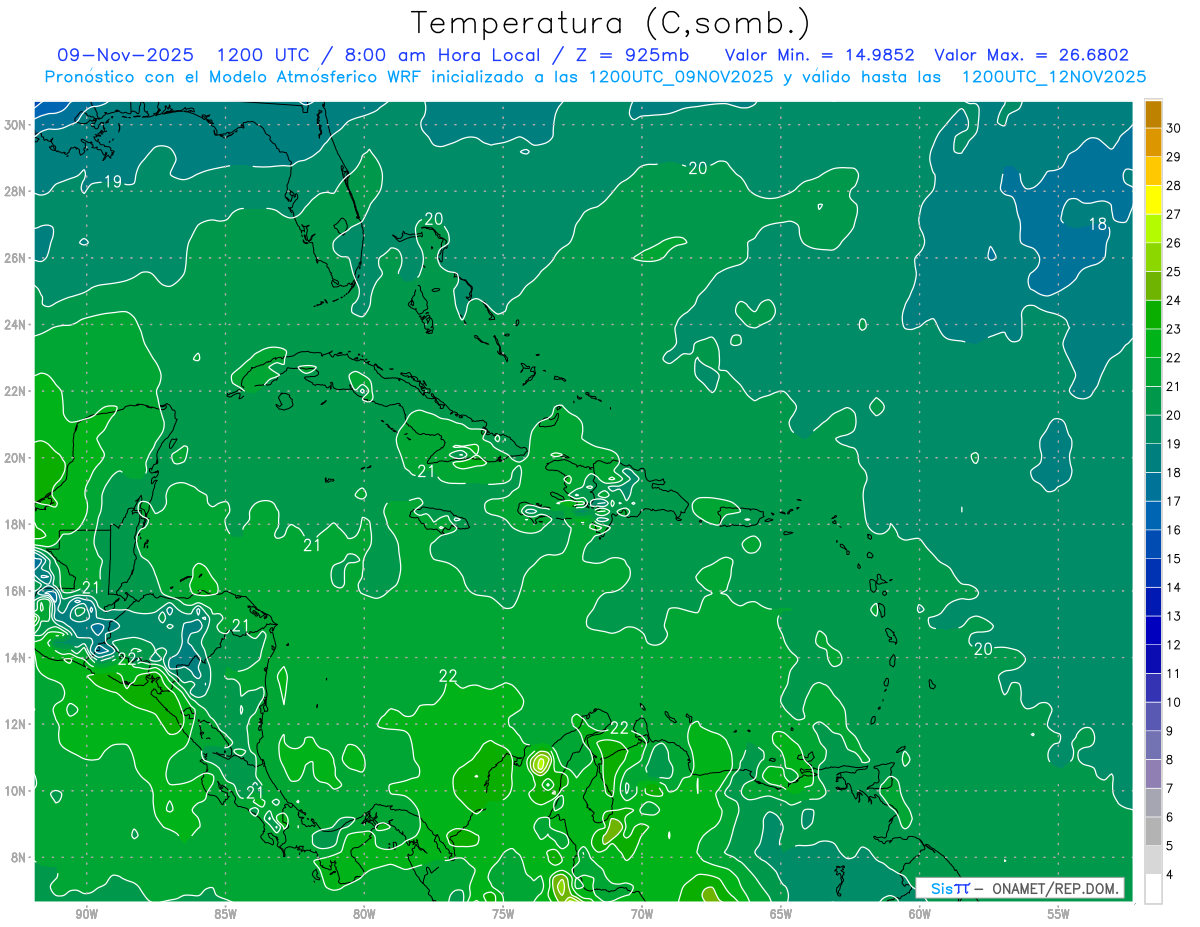Image resolution: width=1200 pixels, height=927 pixels.
Task: Click the '5' label on the color scale
Action: click(1170, 846)
